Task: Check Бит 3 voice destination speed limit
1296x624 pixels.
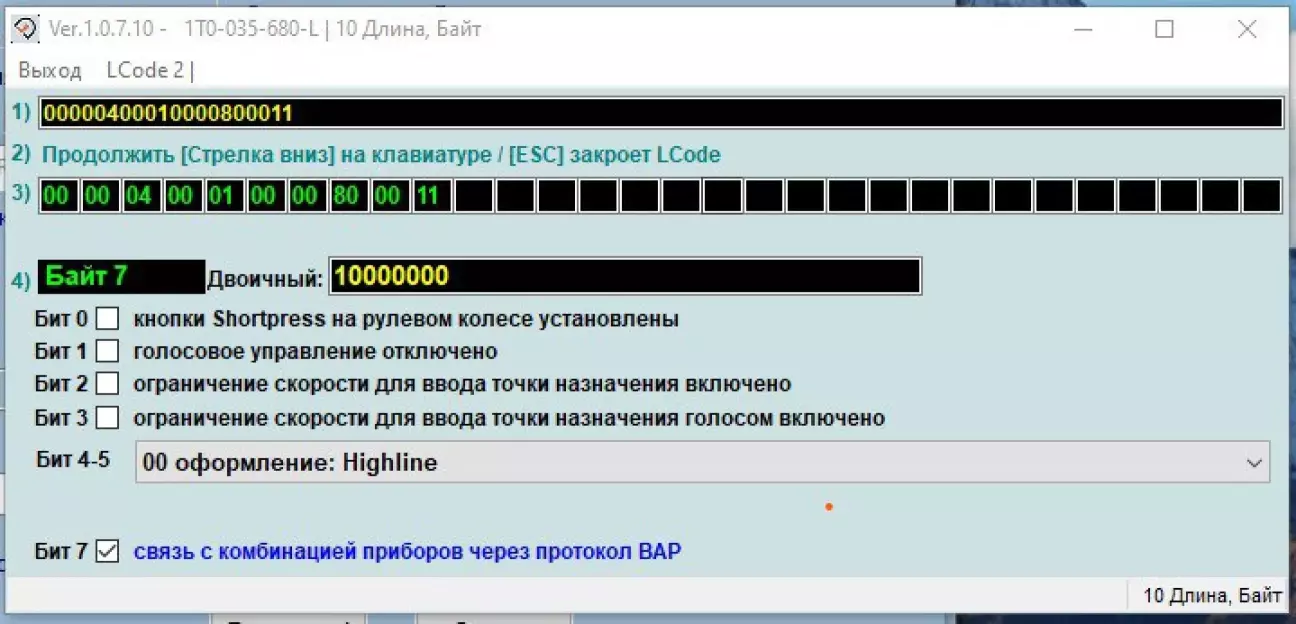Action: (x=107, y=417)
